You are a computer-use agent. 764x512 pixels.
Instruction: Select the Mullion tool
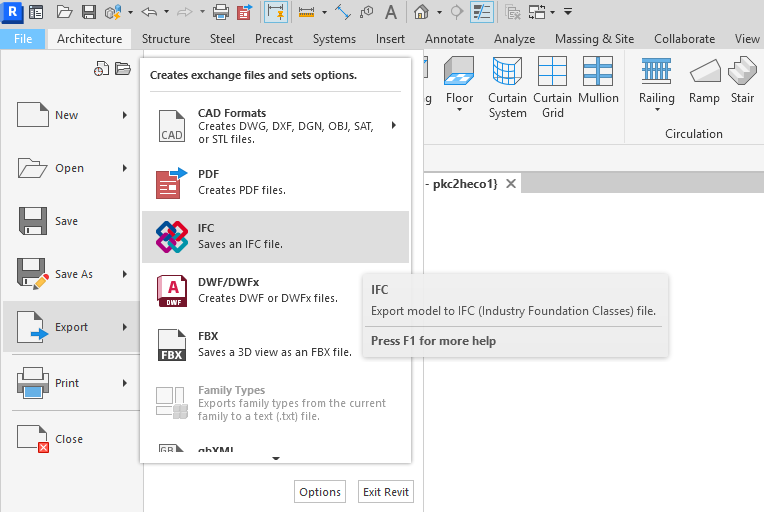(598, 81)
